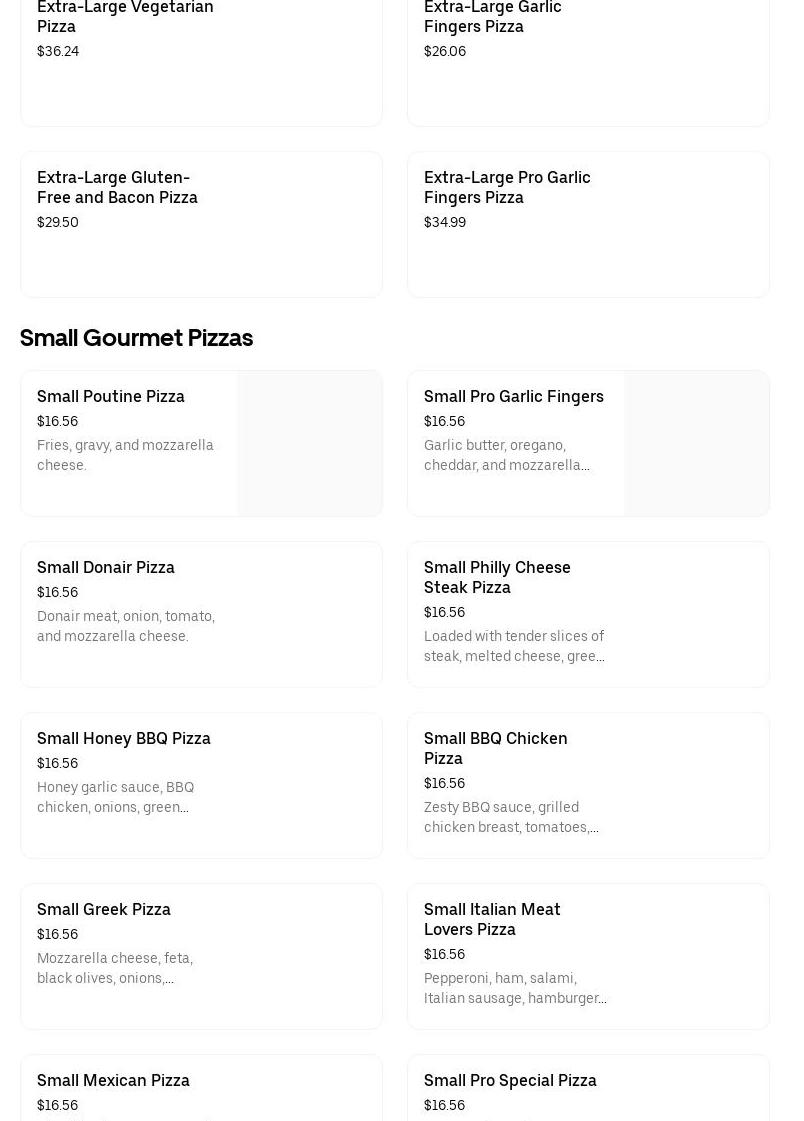Open the Small Pro Special Pizza
Viewport: 804px width, 1121px height.
pyautogui.click(x=510, y=1080)
